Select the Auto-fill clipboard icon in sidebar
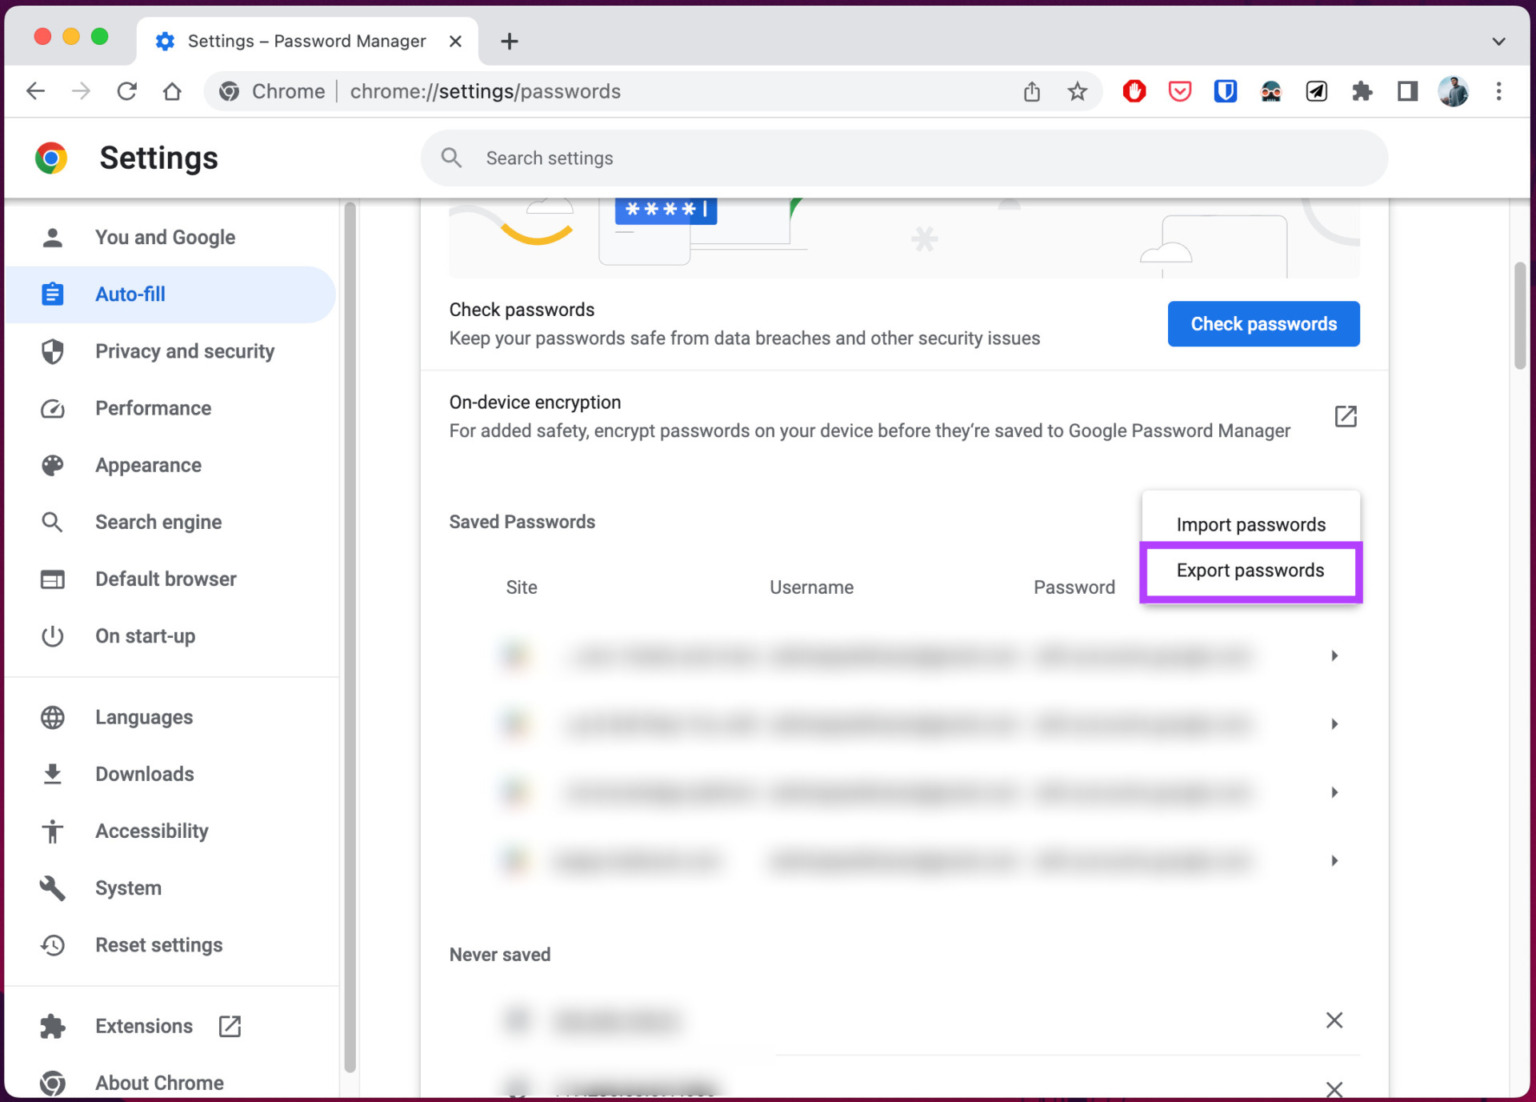Image resolution: width=1536 pixels, height=1102 pixels. click(x=51, y=294)
